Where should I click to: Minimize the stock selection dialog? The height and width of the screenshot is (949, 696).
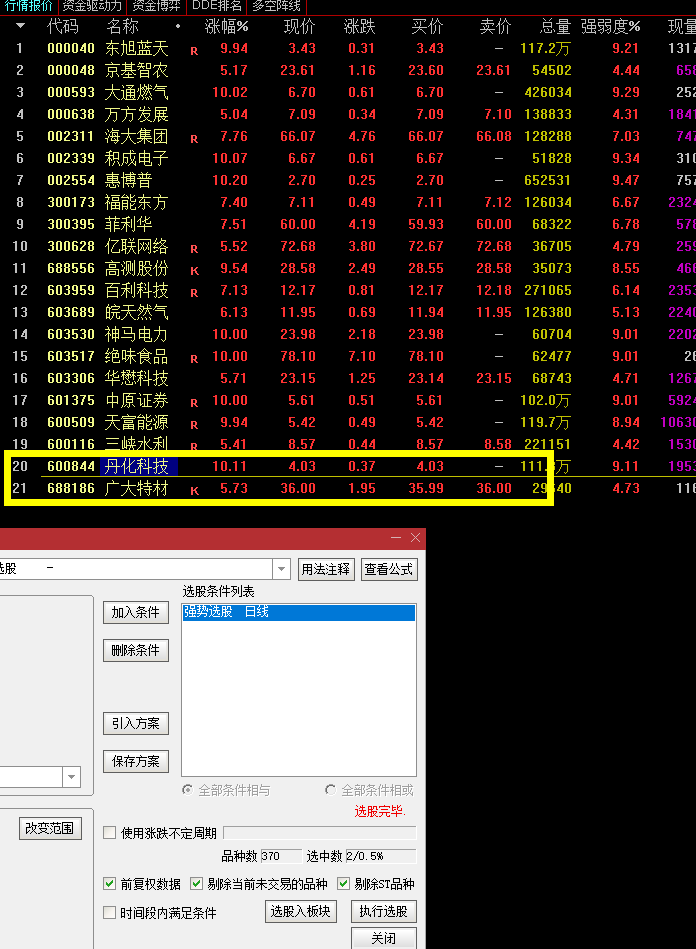click(x=396, y=537)
